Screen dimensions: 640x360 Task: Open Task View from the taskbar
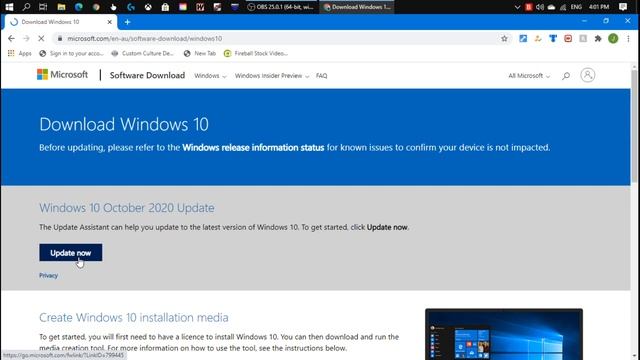(43, 7)
